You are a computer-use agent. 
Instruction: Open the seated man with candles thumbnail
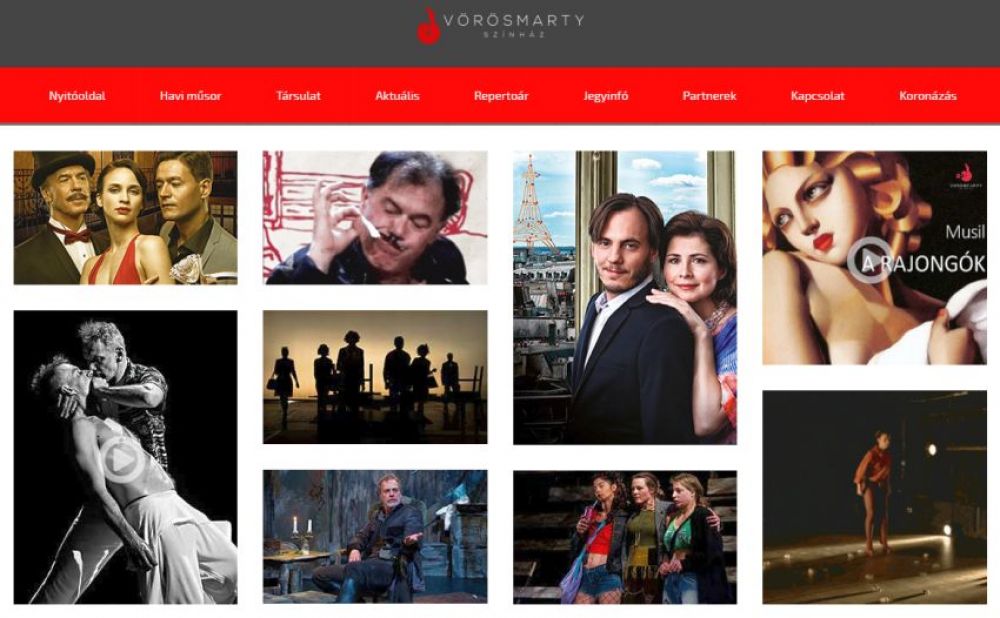tap(375, 537)
